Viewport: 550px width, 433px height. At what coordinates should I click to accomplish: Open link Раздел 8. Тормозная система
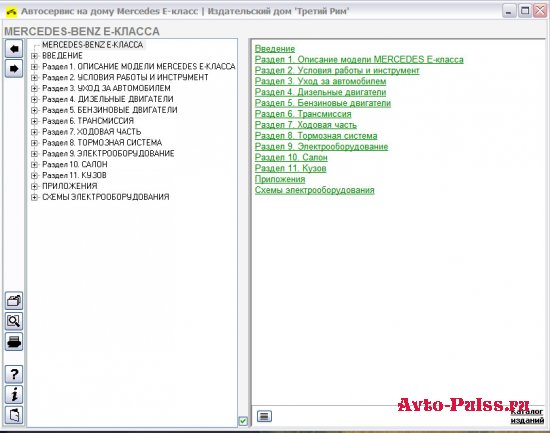click(x=316, y=136)
